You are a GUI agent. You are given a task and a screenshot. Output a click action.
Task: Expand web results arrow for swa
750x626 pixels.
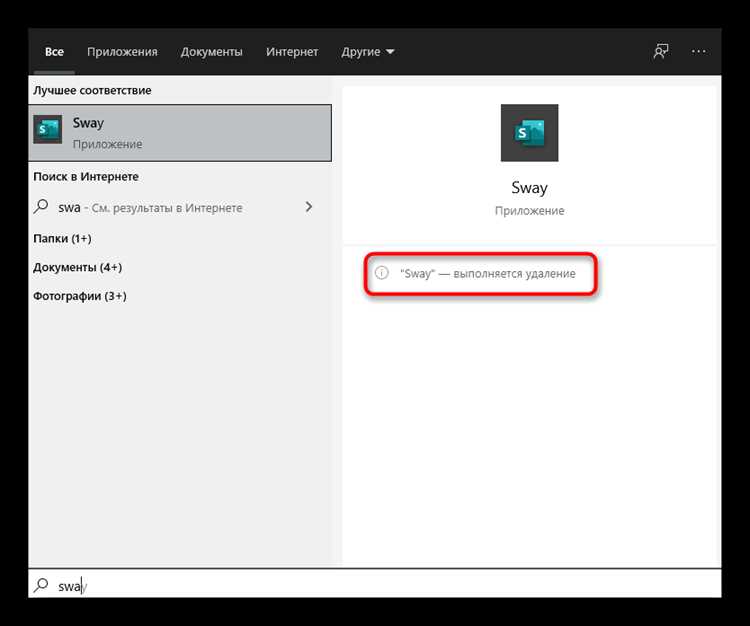click(x=309, y=207)
